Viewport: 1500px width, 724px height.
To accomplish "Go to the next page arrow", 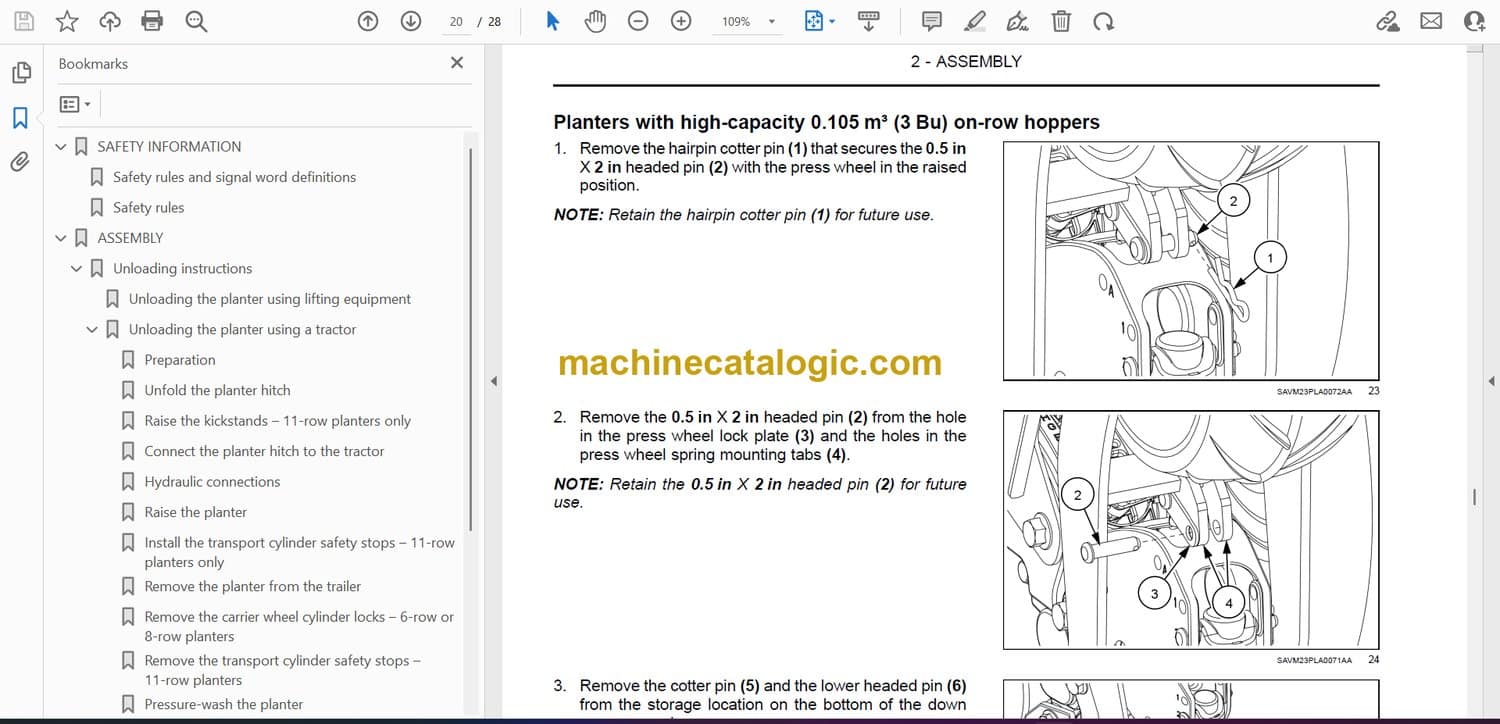I will point(411,21).
